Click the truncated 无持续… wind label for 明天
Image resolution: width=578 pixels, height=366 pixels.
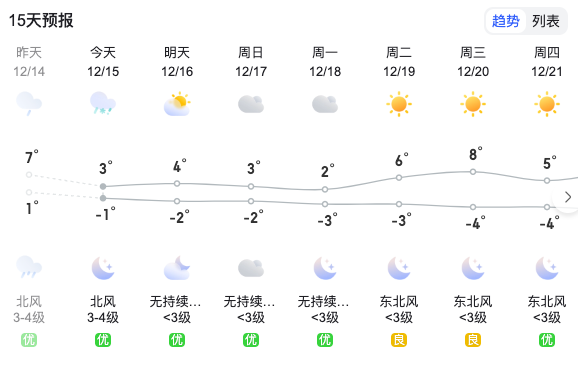click(175, 301)
